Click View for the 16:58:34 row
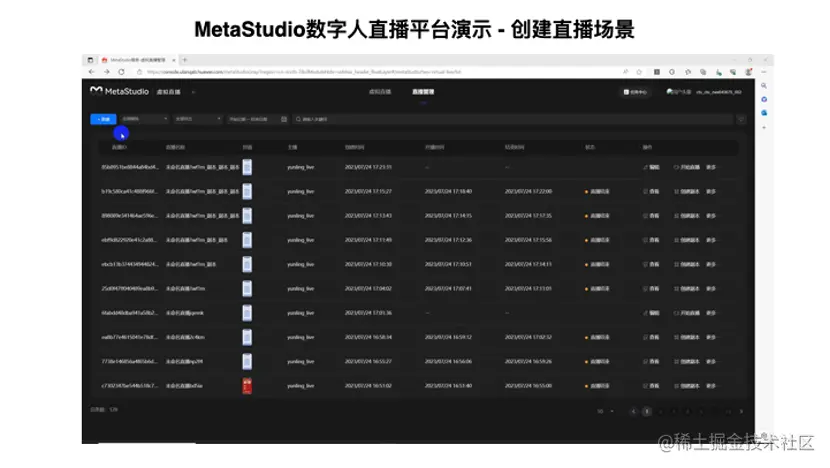 [x=652, y=337]
